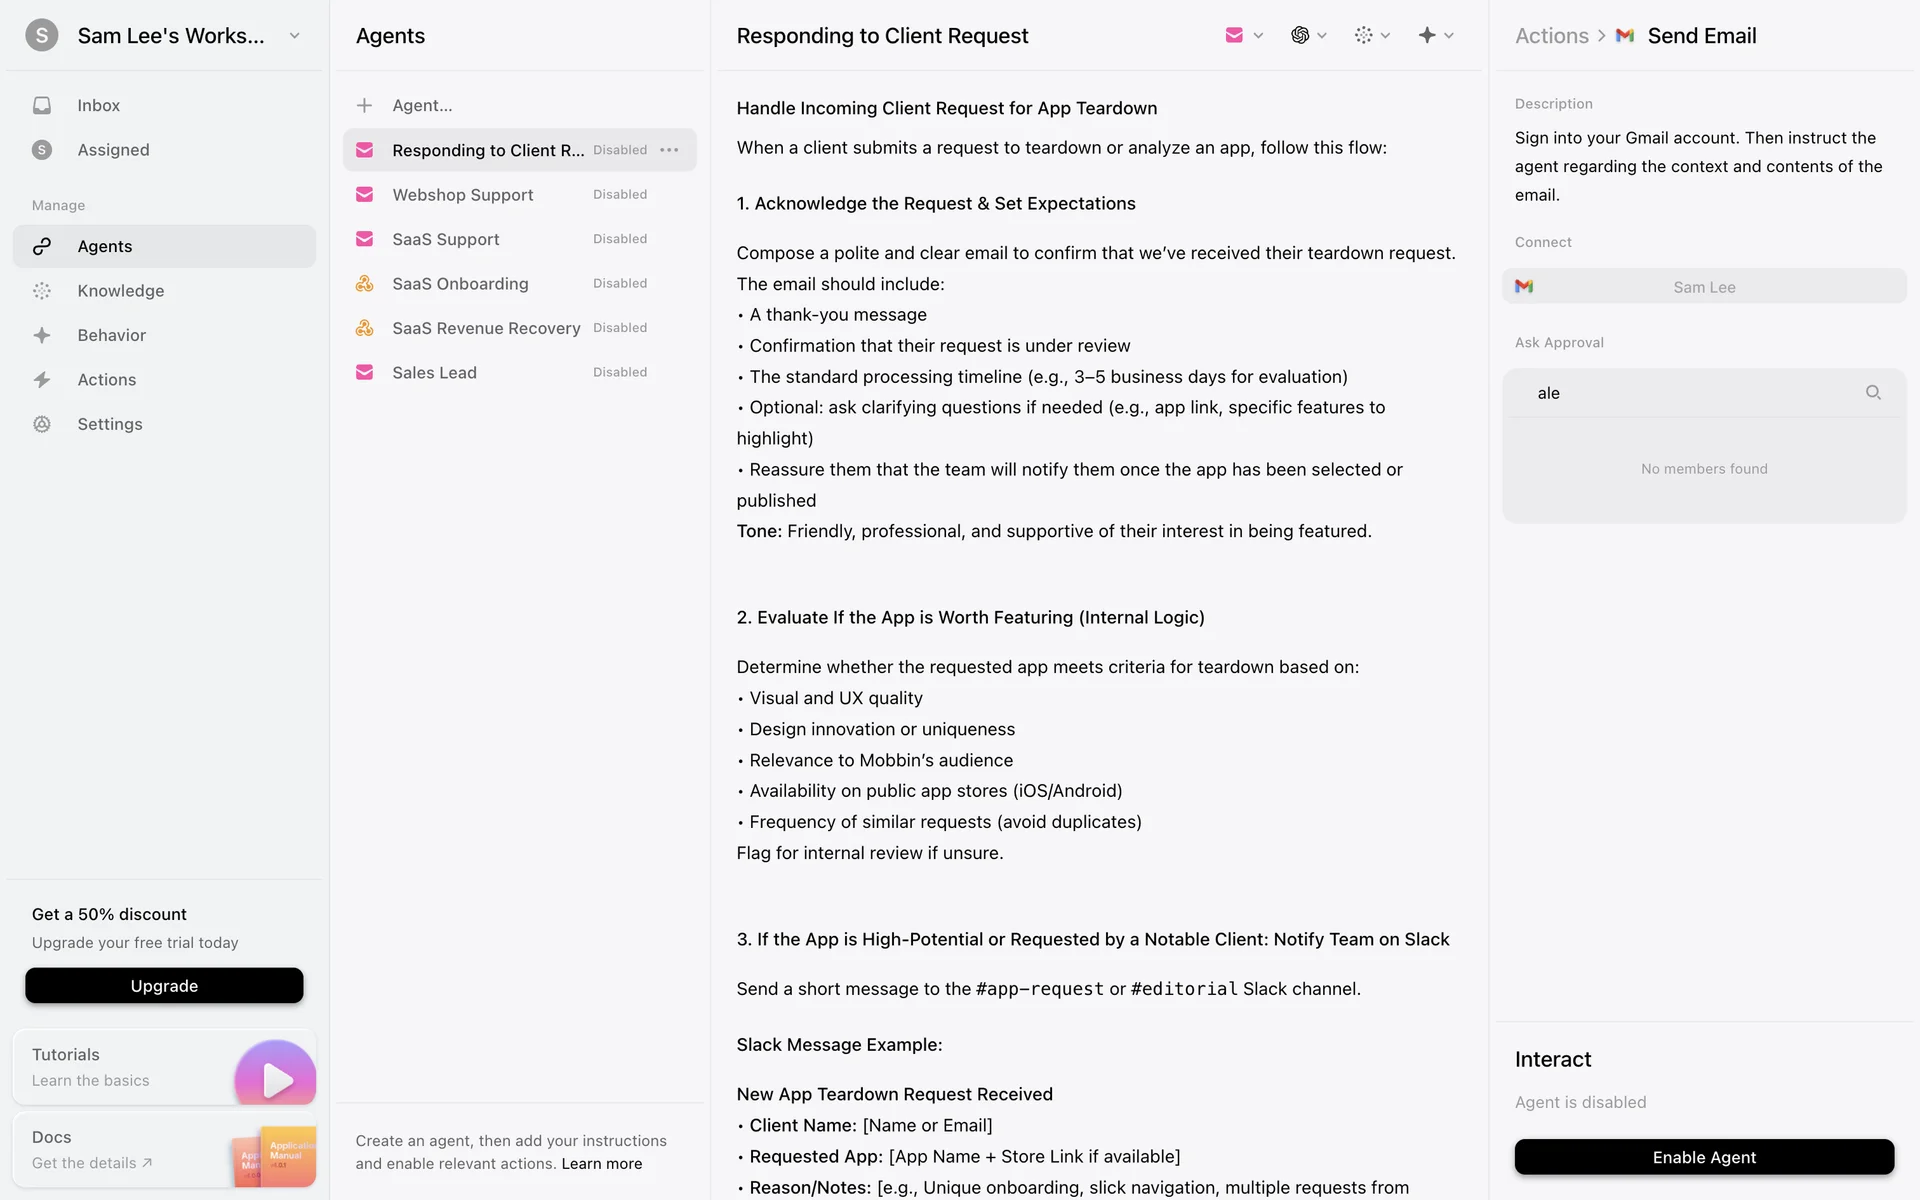The image size is (1920, 1200).
Task: Open the behavior star dropdown in header
Action: tap(1435, 36)
